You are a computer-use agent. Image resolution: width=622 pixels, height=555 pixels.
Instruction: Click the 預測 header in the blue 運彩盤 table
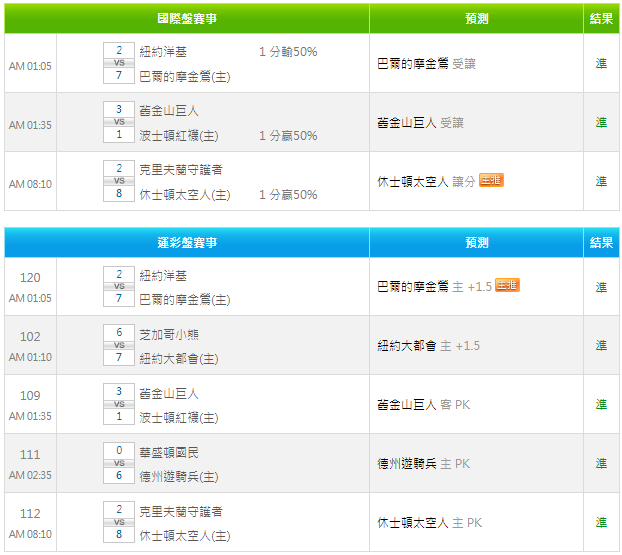(x=476, y=242)
